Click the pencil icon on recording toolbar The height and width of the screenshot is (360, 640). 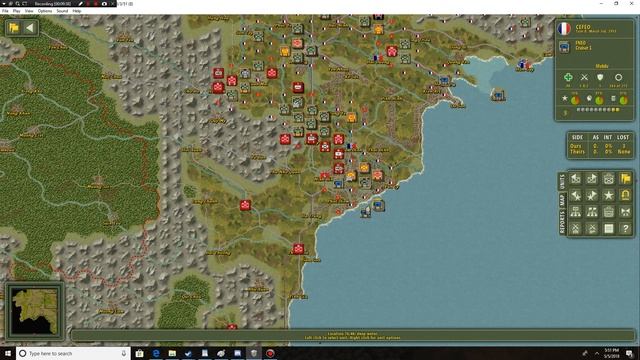coord(80,4)
